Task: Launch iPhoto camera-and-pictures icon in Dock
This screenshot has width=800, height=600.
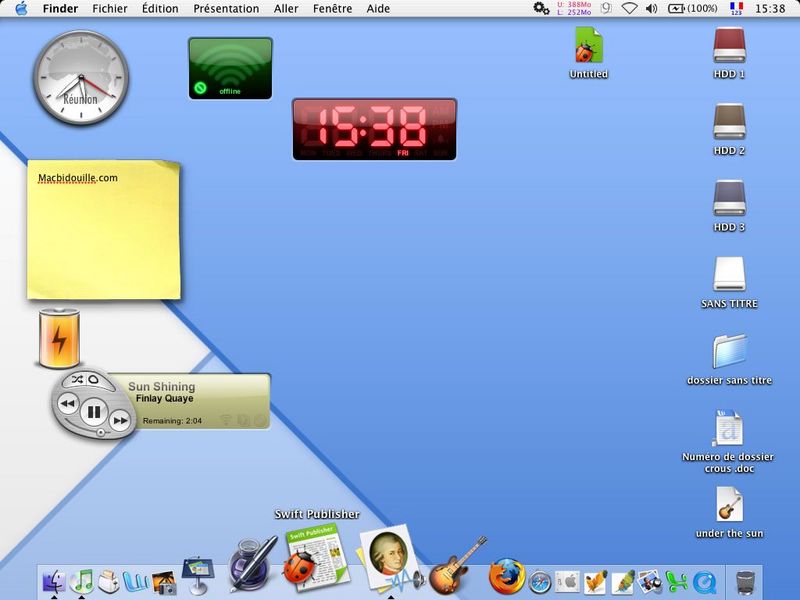Action: (650, 582)
